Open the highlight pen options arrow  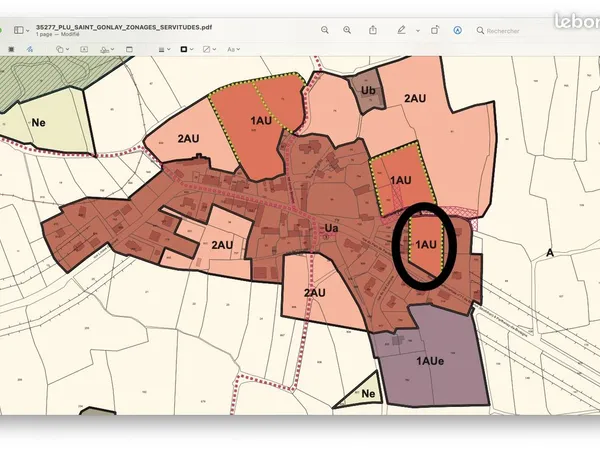tap(418, 30)
